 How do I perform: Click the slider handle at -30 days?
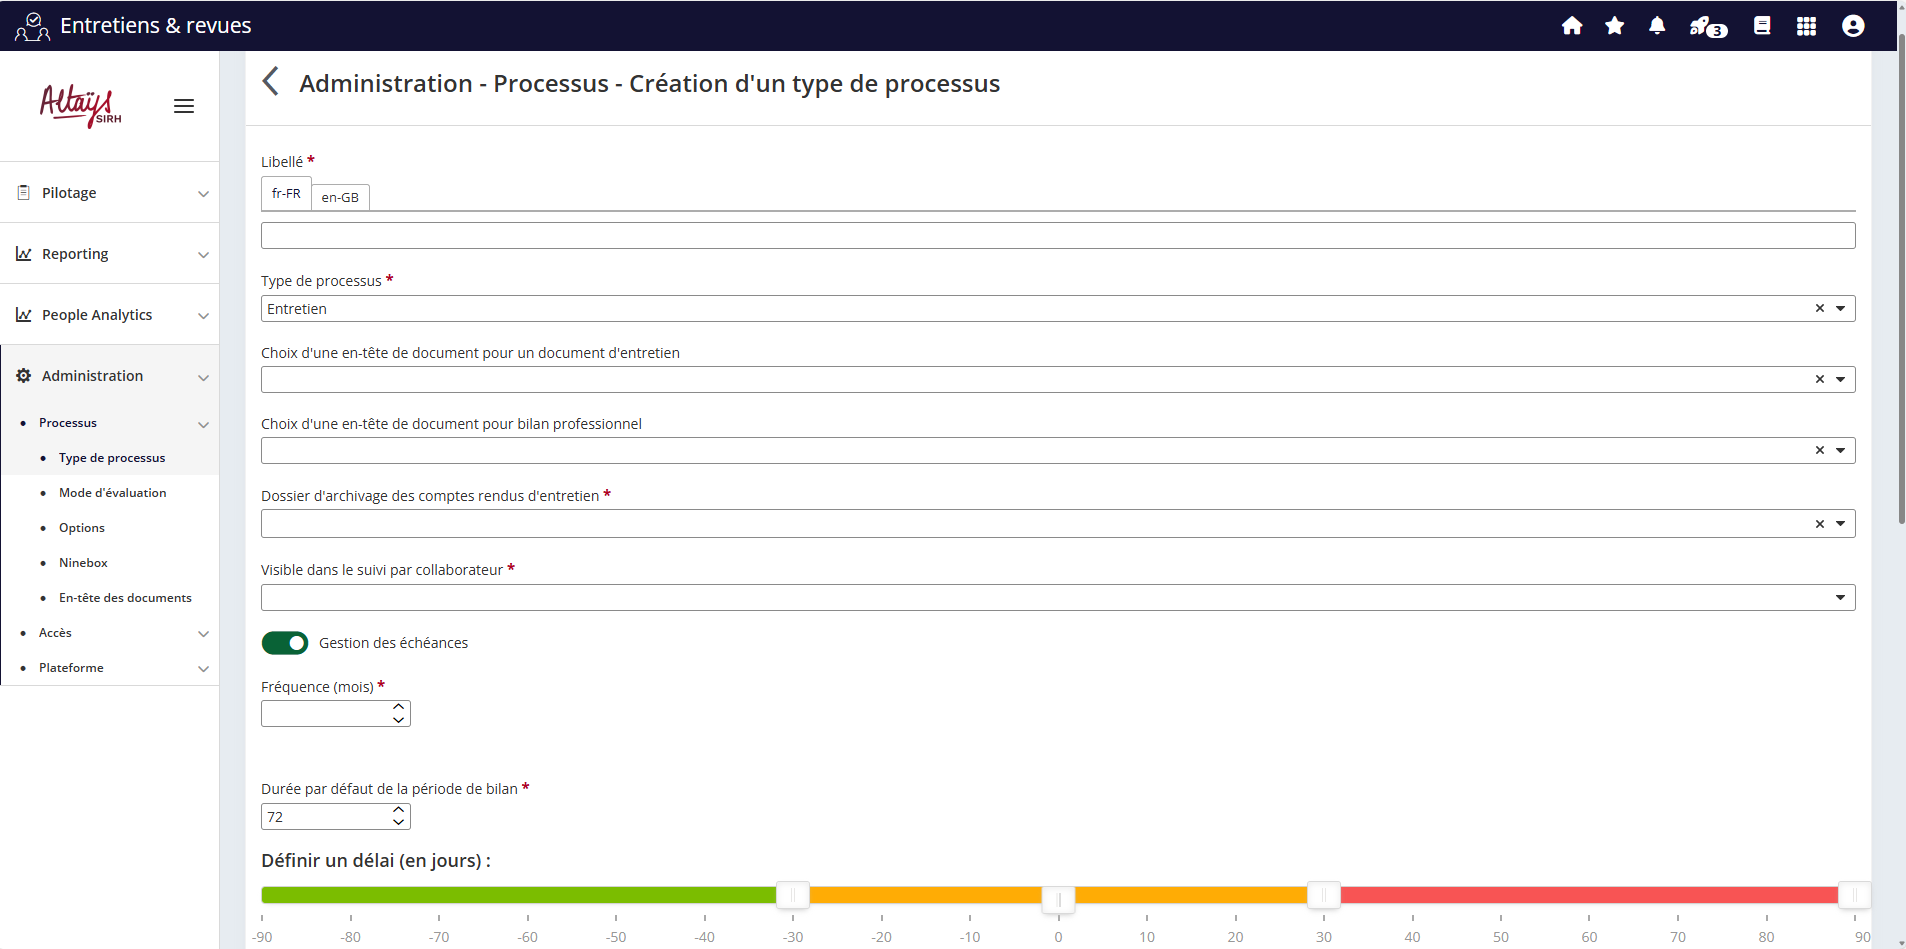[x=793, y=895]
